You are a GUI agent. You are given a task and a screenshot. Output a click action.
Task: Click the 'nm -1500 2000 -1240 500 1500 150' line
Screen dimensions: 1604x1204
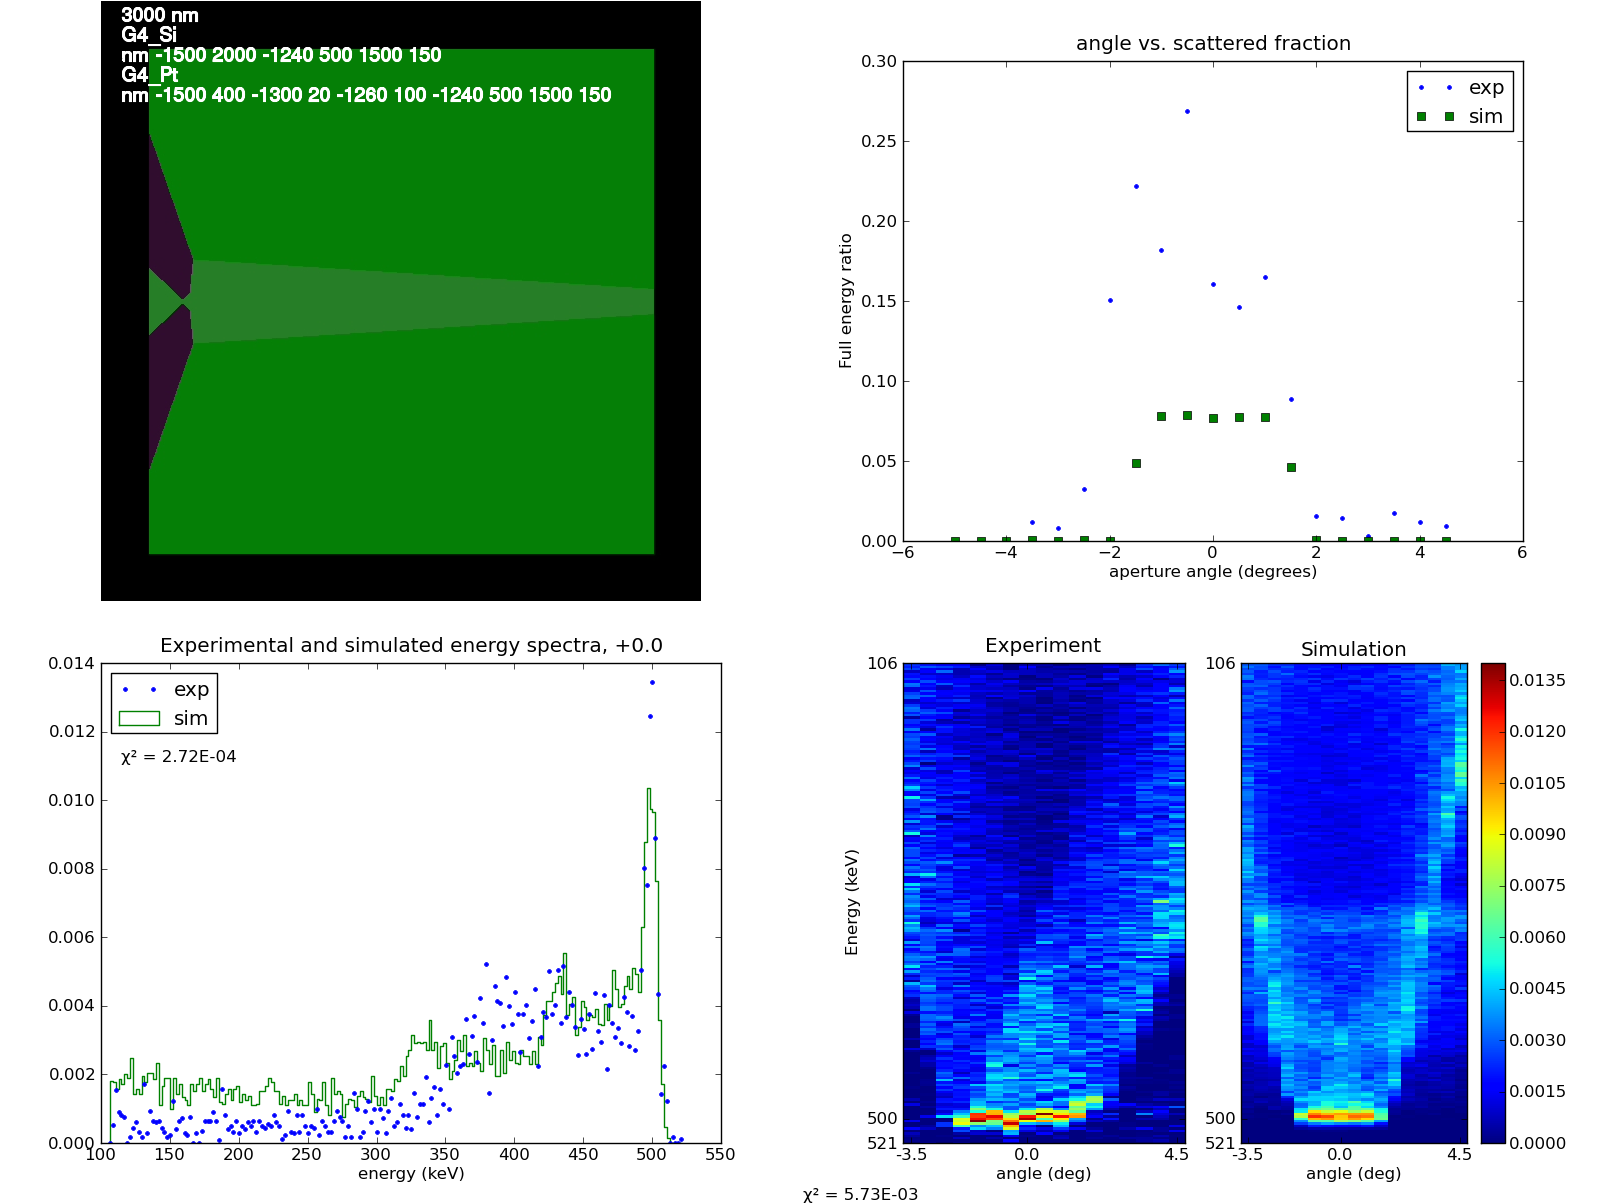point(281,55)
